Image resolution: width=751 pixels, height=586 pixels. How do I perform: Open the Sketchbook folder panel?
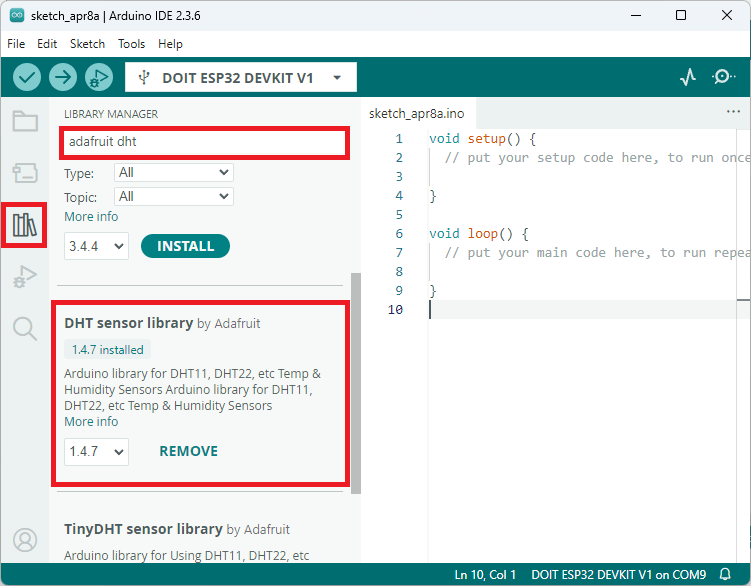(25, 121)
